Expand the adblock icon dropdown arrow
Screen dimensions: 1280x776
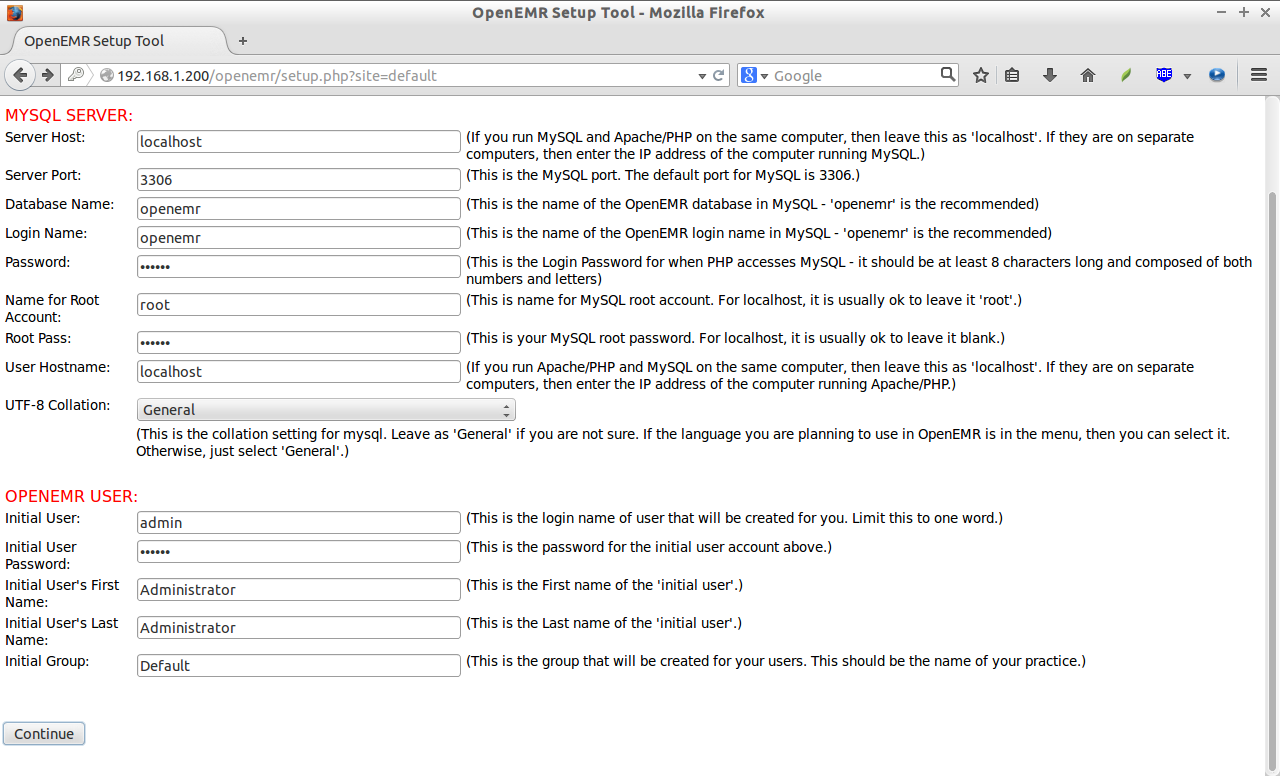[x=1187, y=76]
